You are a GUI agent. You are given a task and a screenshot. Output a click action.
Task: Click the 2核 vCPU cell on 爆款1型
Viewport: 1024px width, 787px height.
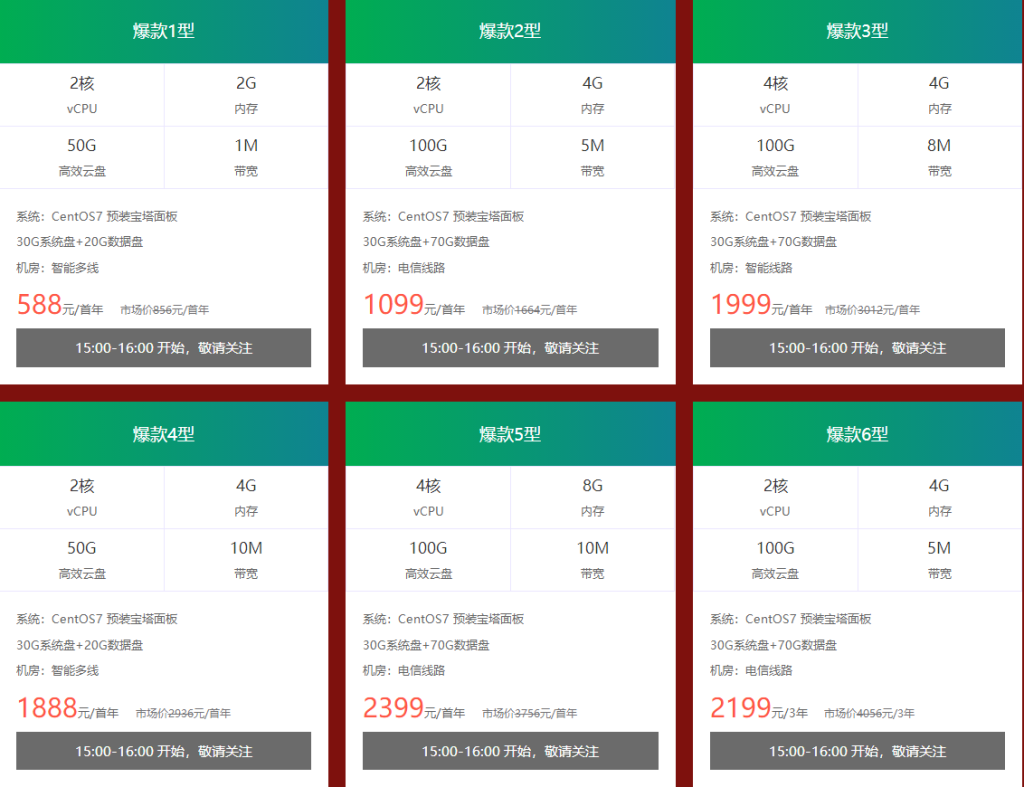coord(83,94)
